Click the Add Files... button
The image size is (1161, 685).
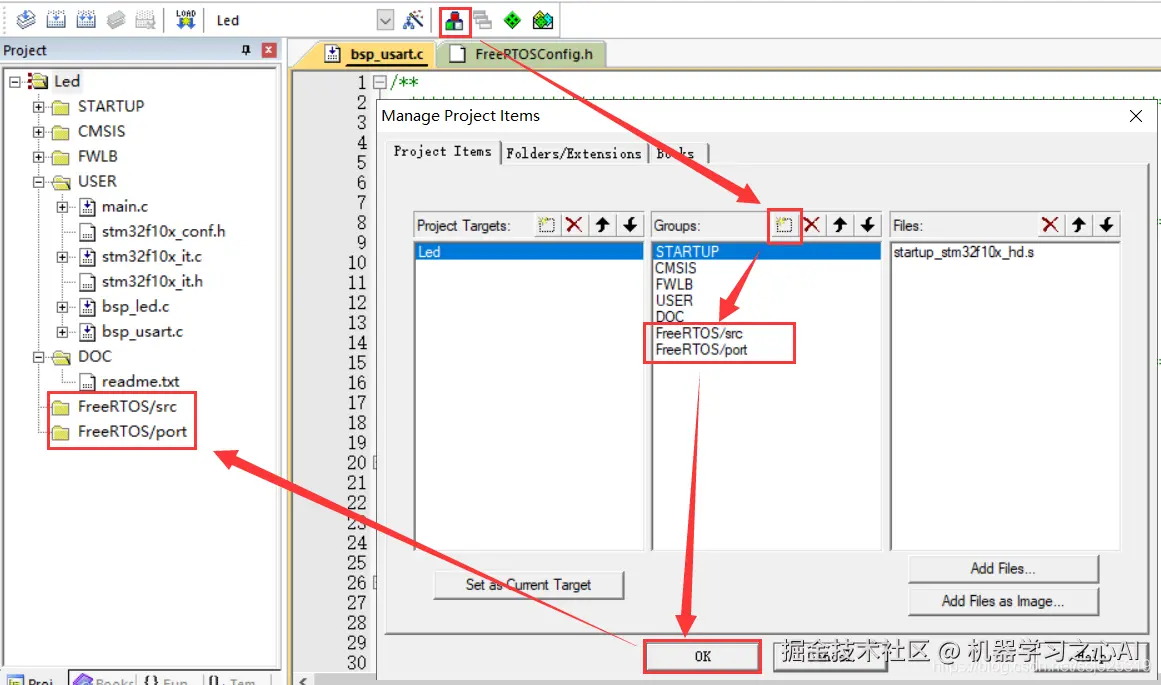pos(1003,569)
